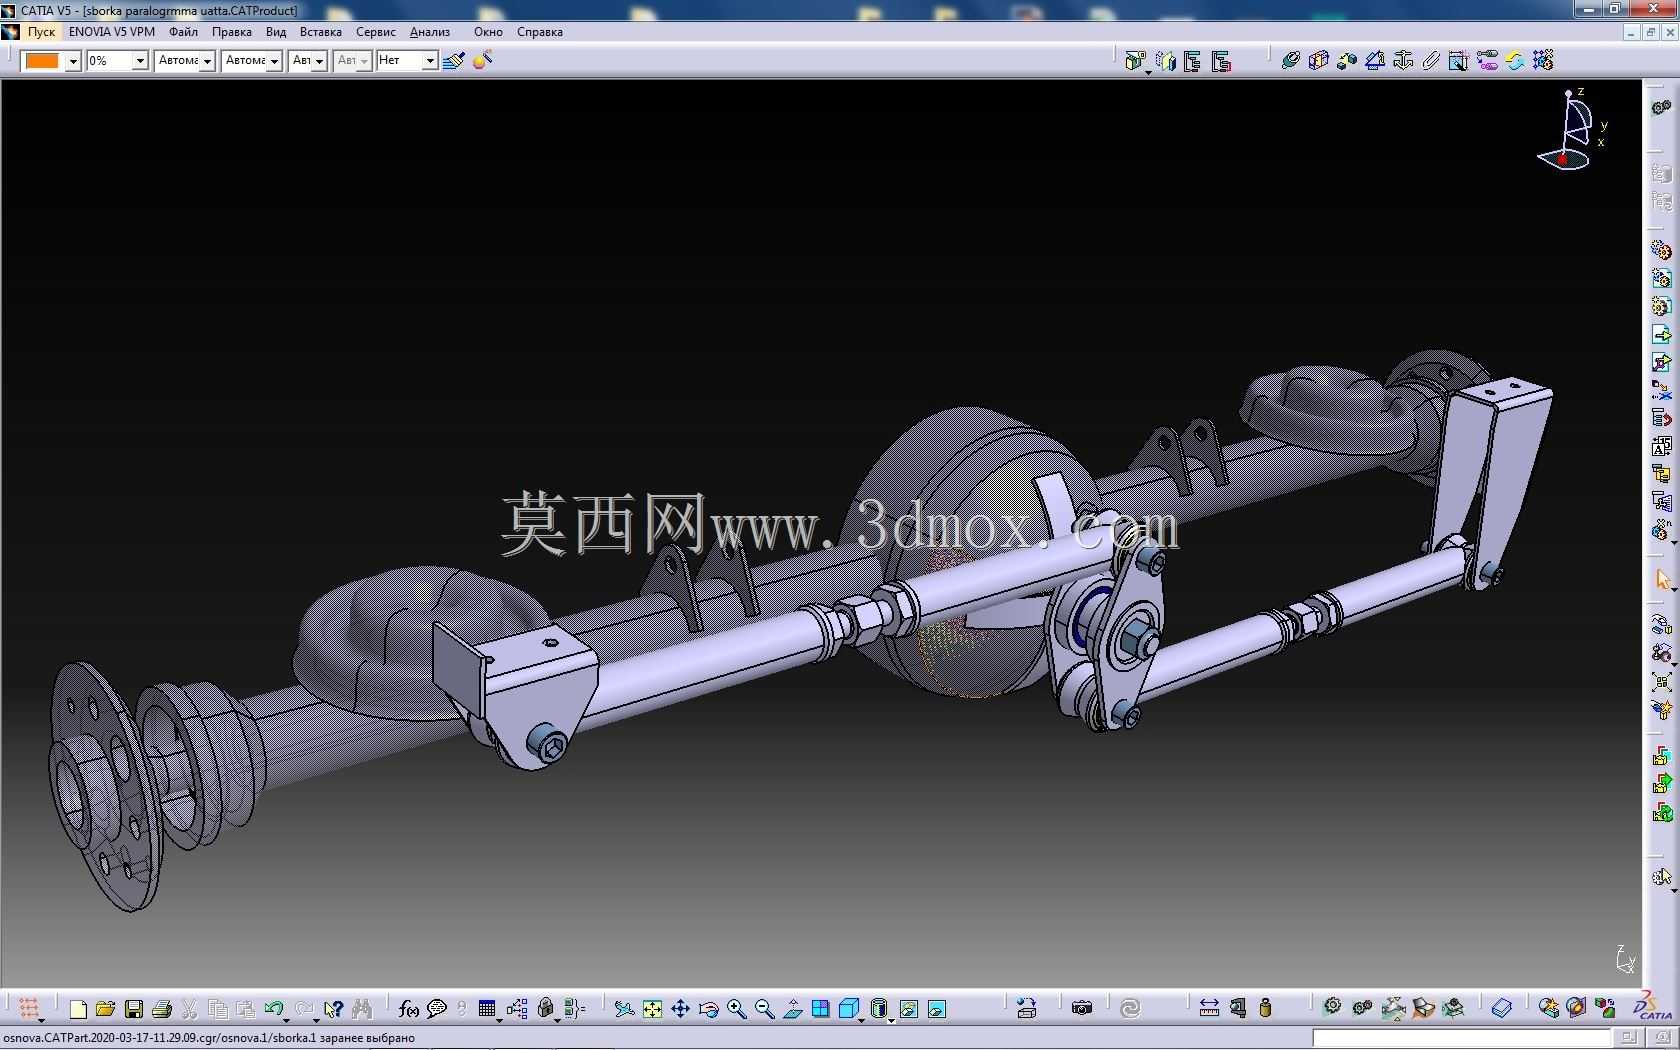
Task: Open the line thickness dropdown
Action: click(207, 61)
